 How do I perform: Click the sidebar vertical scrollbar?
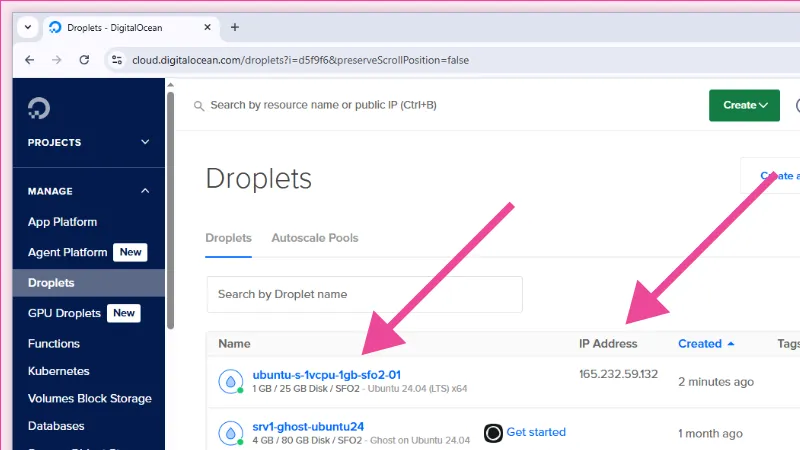(x=170, y=209)
